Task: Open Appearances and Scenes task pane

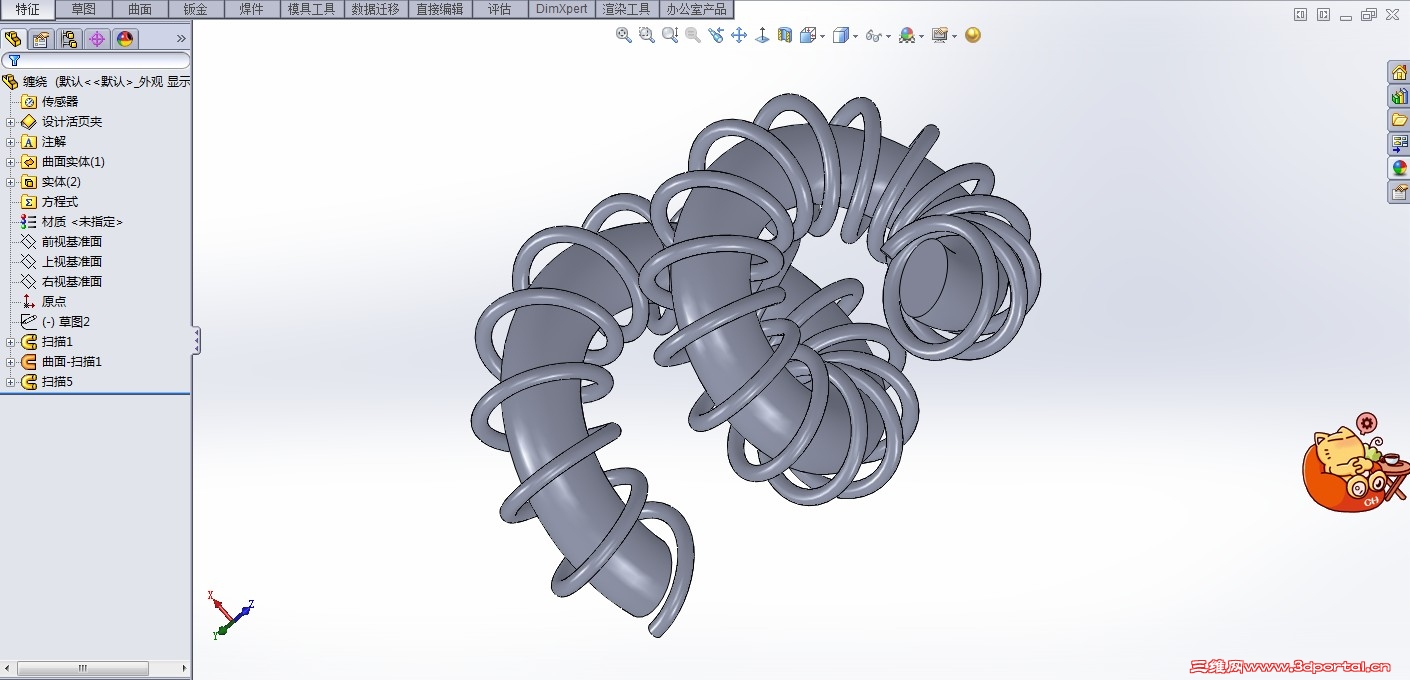Action: point(1399,168)
